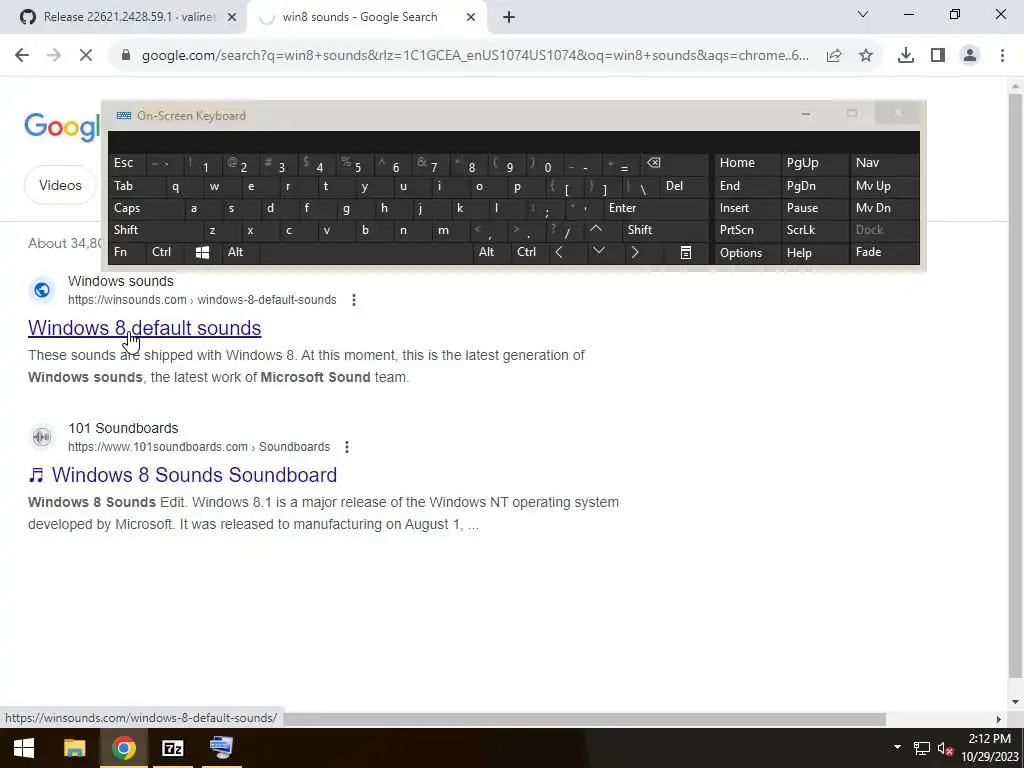Open Chrome downloads icon
The image size is (1024, 768).
[905, 56]
